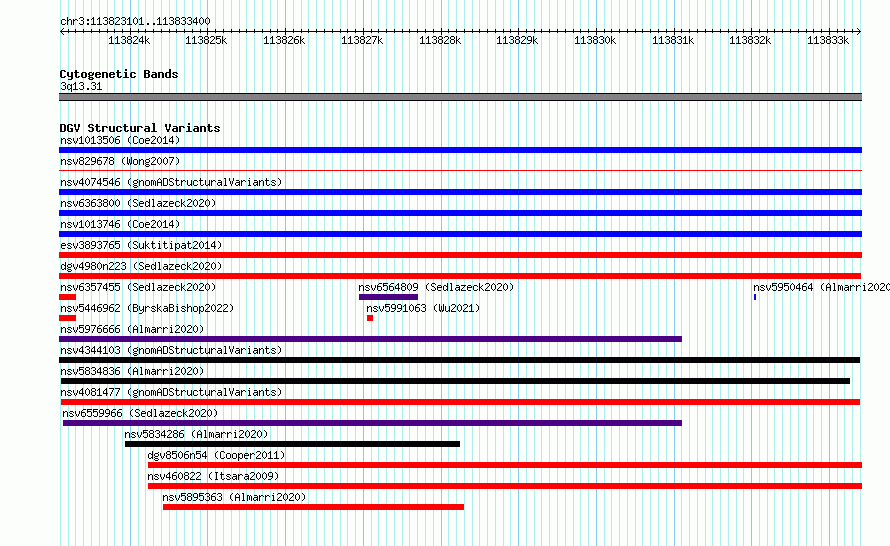The width and height of the screenshot is (890, 546).
Task: Click the nsv4344103 (gnomADStructuralVariants) label
Action: point(171,350)
